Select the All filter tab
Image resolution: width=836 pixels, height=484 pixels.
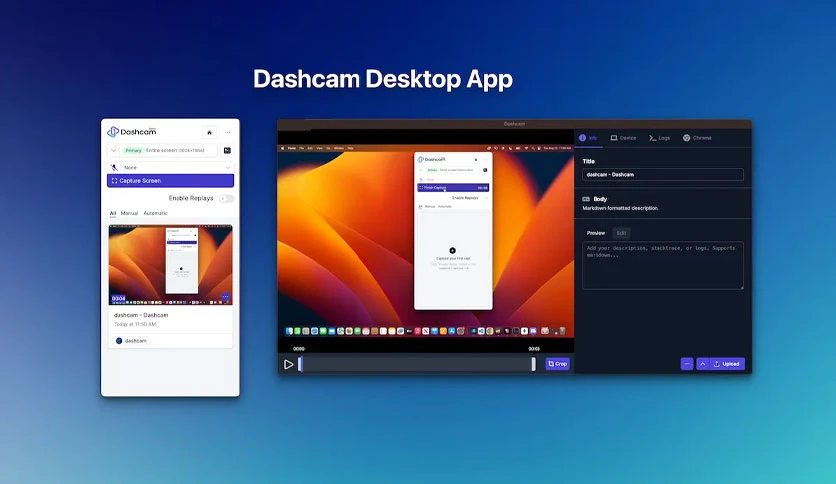(112, 213)
